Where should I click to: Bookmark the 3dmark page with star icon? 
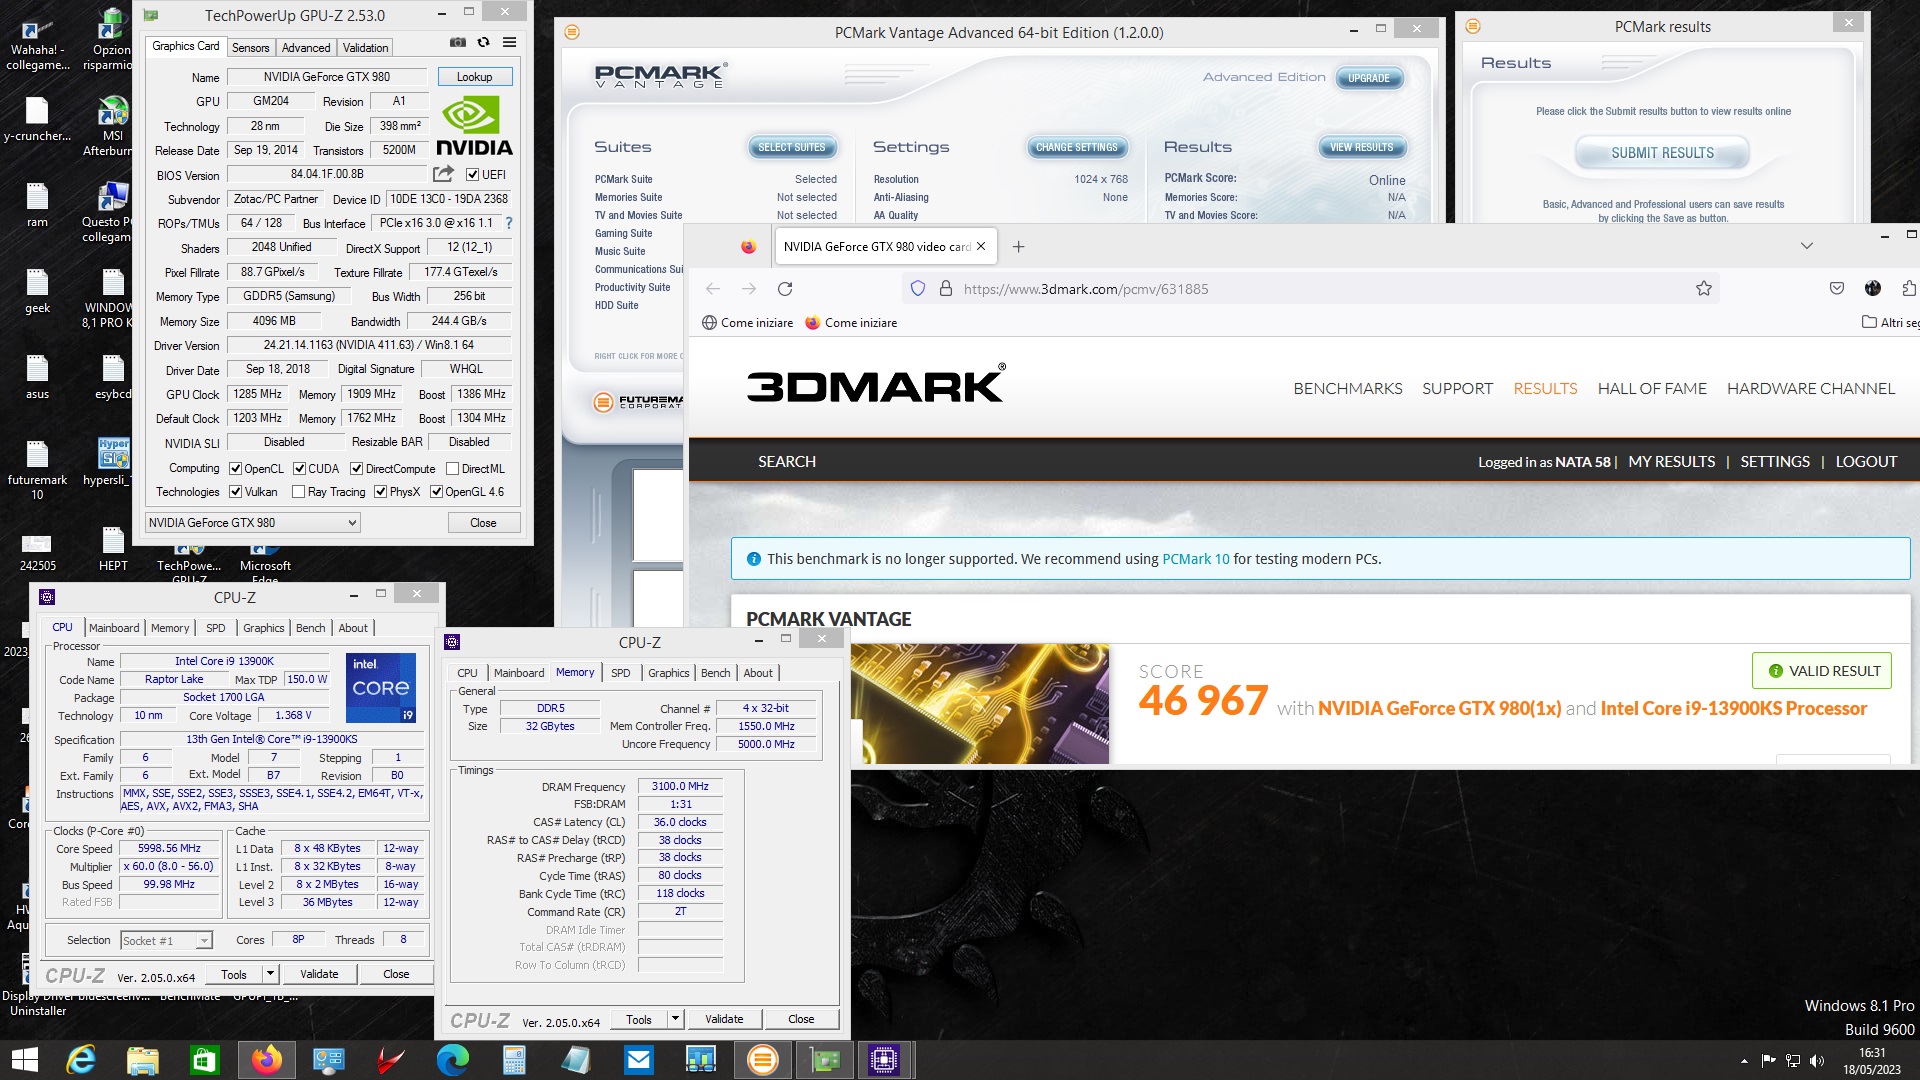[x=1704, y=289]
